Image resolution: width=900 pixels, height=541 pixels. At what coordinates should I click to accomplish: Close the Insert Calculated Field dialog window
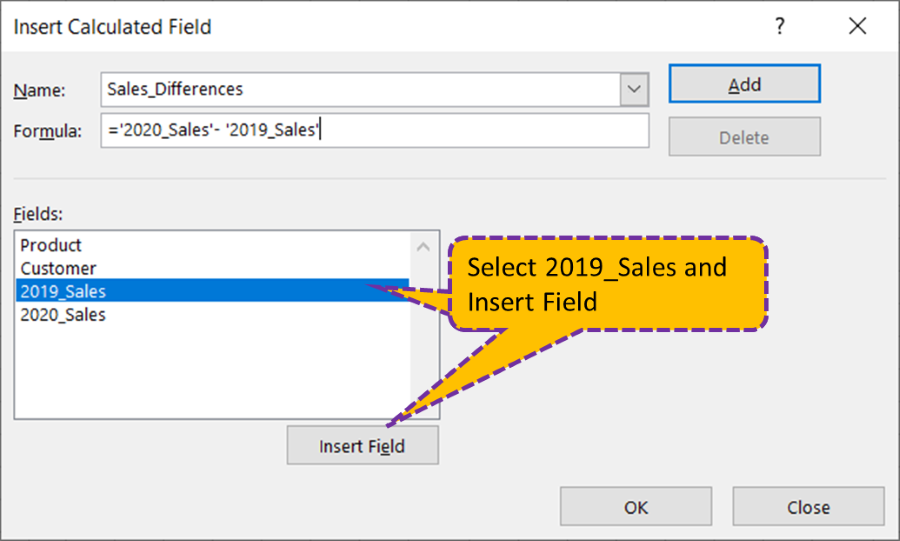(857, 26)
